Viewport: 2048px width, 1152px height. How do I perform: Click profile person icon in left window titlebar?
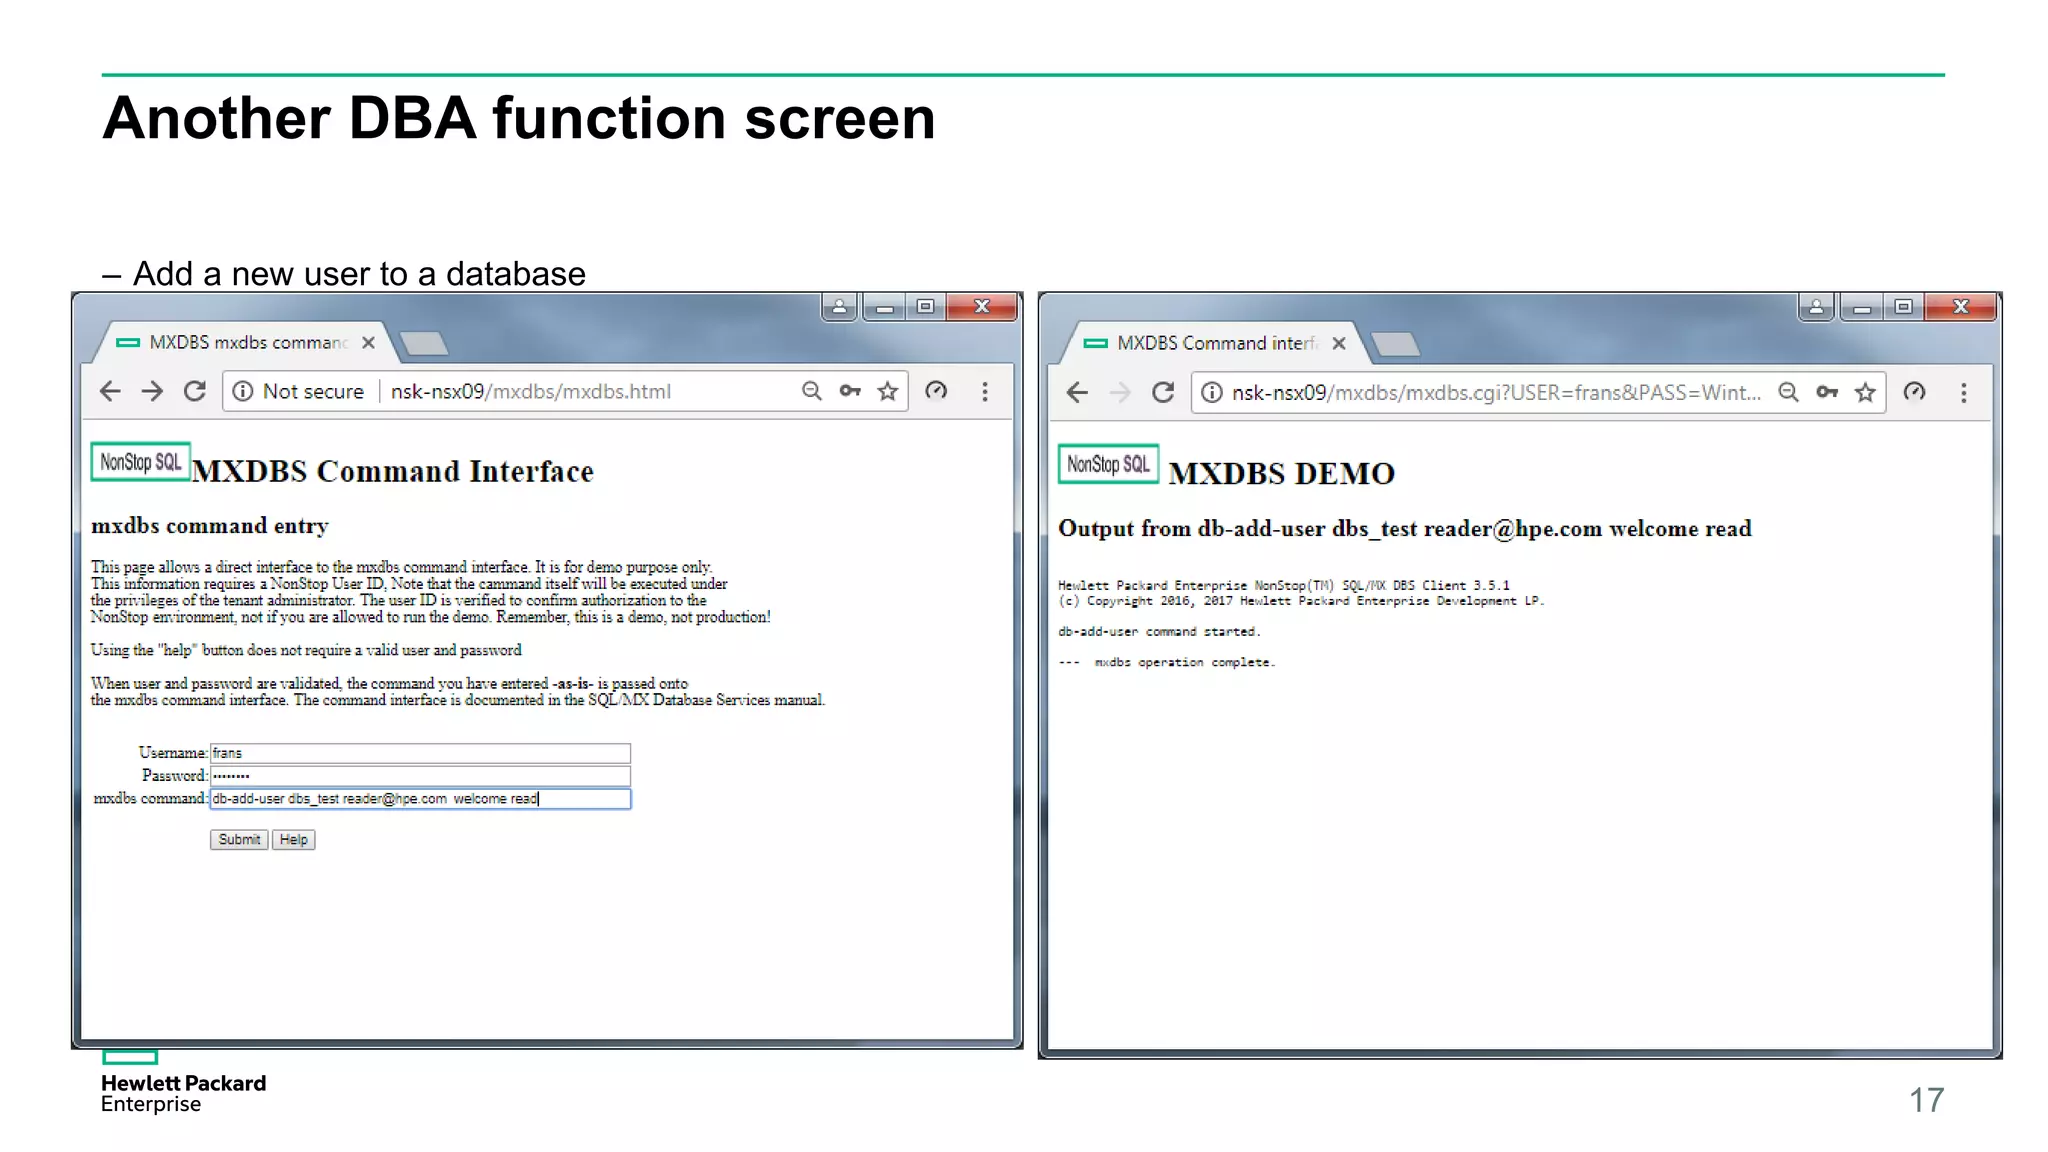click(x=840, y=307)
